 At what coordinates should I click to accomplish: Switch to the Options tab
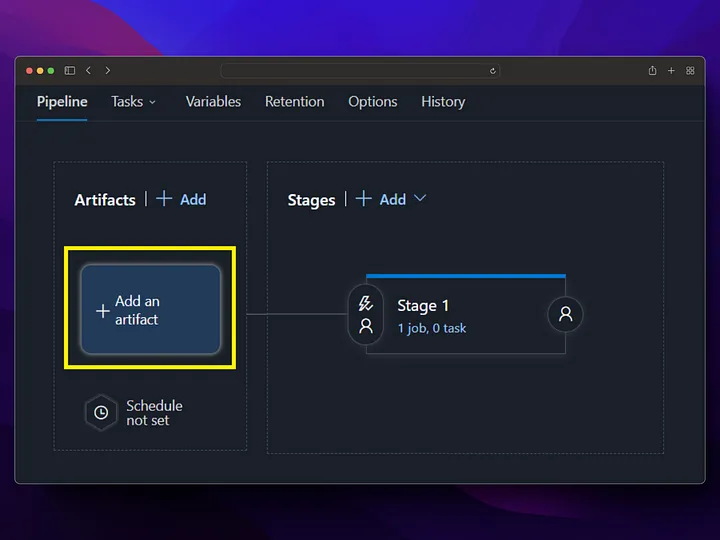point(372,101)
